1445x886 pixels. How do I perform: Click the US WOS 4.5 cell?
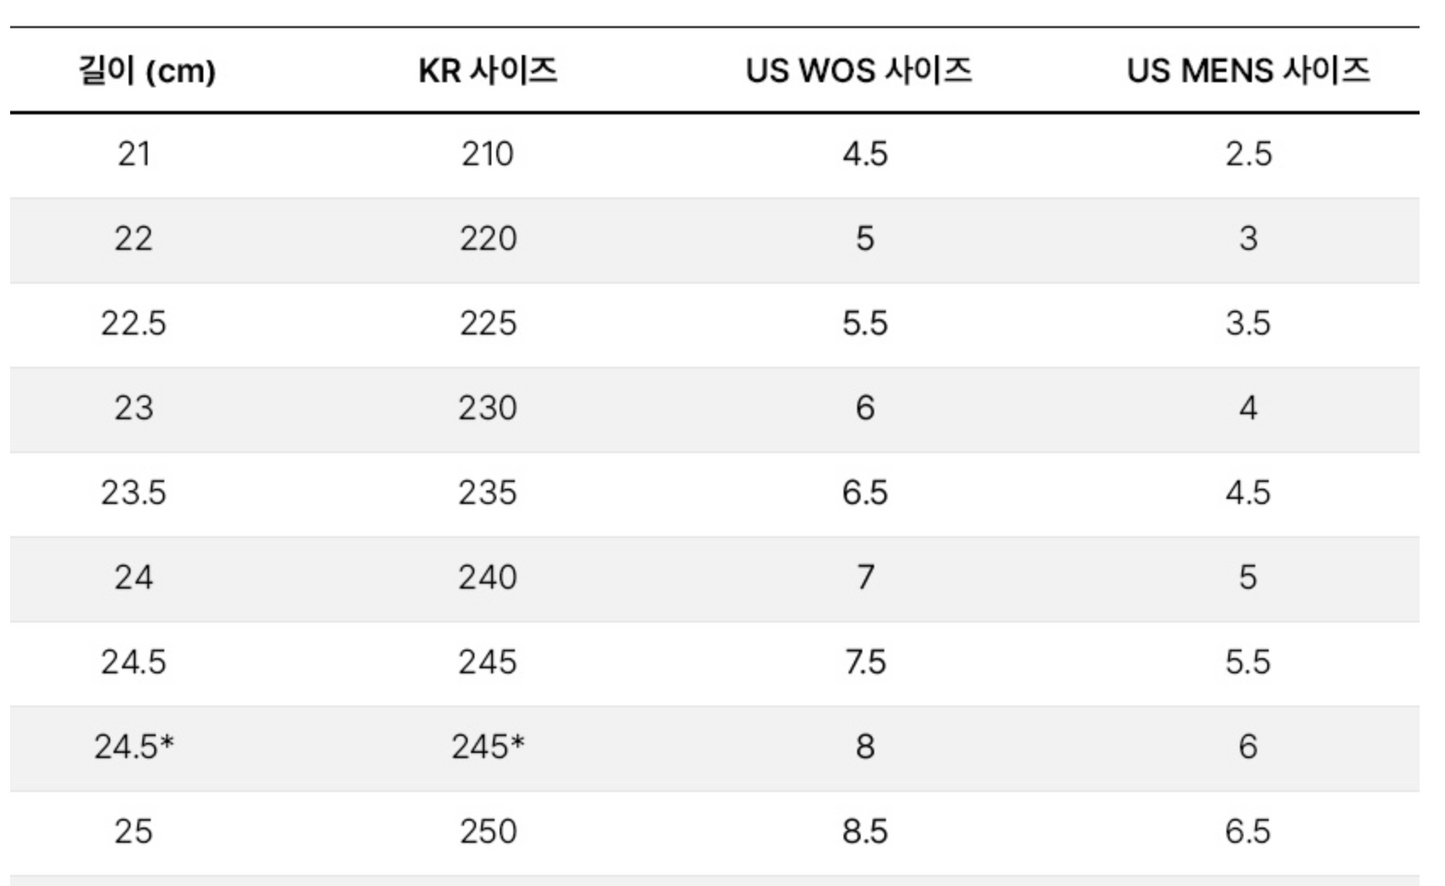(865, 154)
